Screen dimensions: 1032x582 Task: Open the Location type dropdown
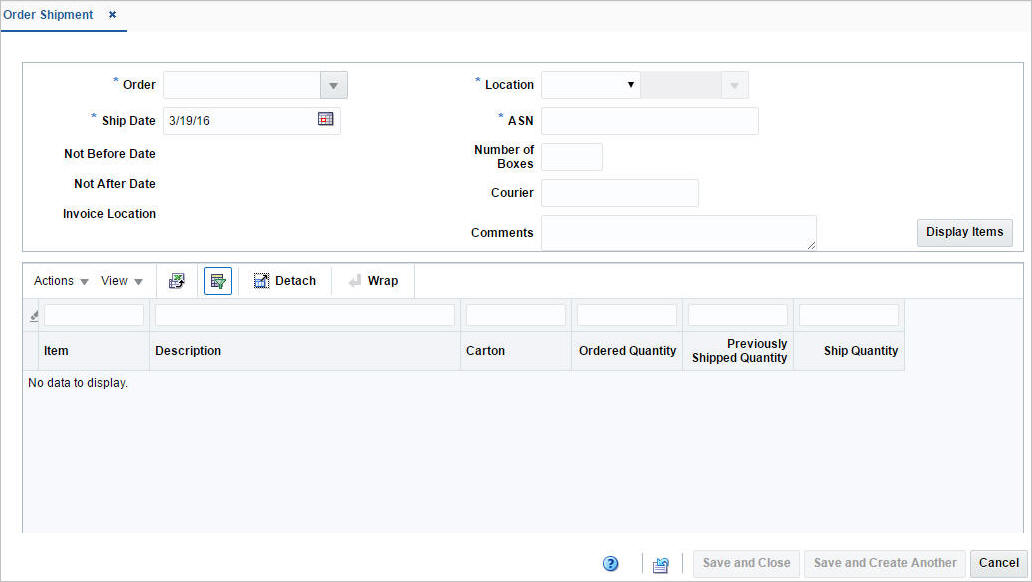(630, 85)
